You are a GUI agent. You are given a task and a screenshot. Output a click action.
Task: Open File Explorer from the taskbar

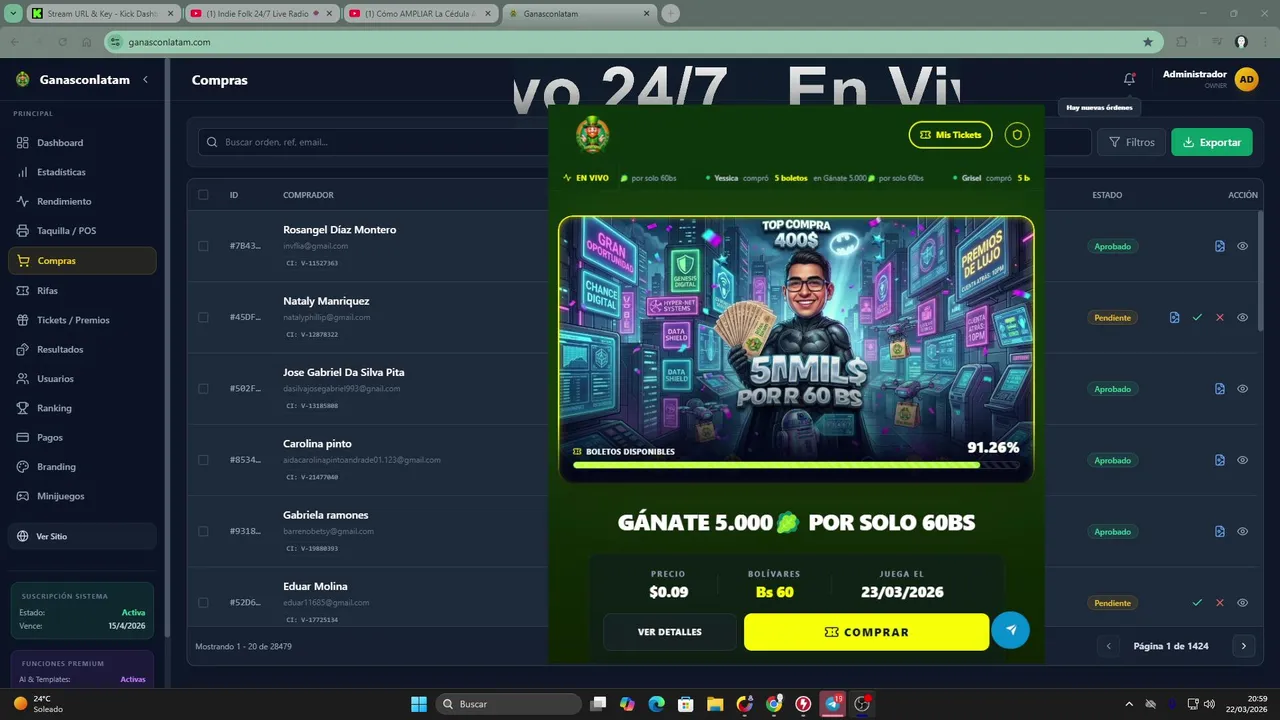[x=715, y=704]
